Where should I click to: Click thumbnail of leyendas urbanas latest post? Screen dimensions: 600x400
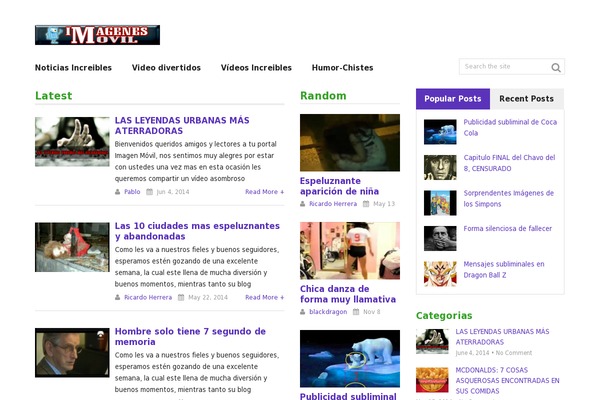72,142
